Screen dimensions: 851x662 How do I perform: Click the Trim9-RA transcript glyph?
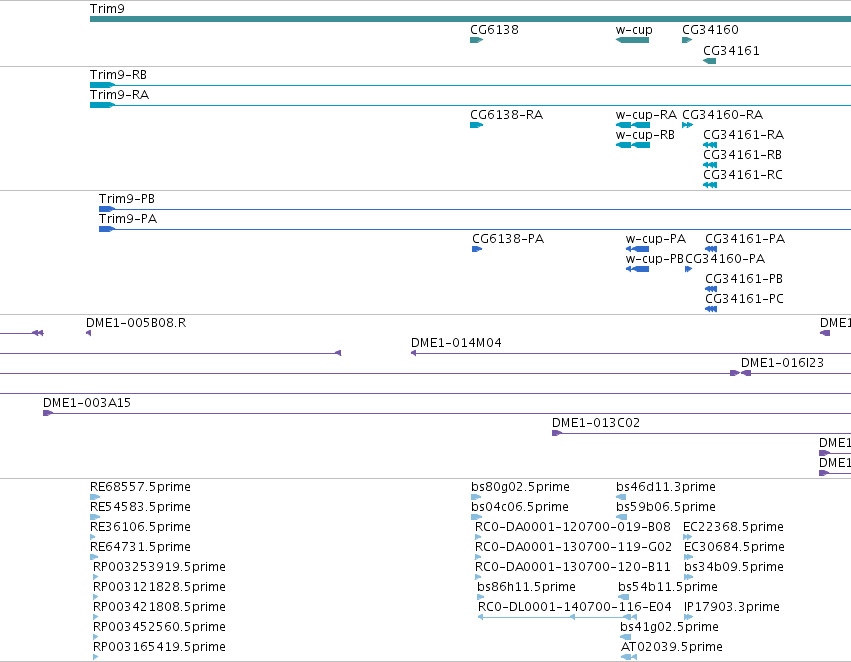tap(471, 105)
